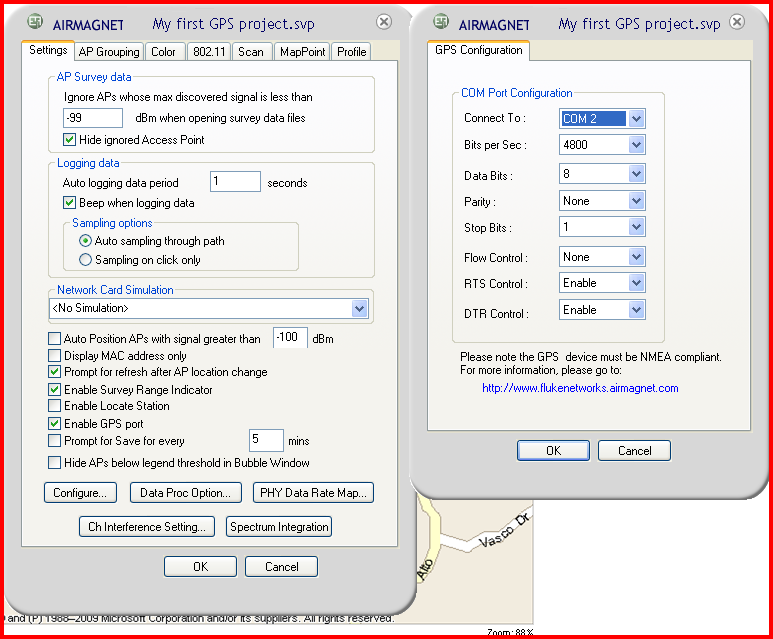773x639 pixels.
Task: Open the Data Bits dropdown
Action: point(636,174)
